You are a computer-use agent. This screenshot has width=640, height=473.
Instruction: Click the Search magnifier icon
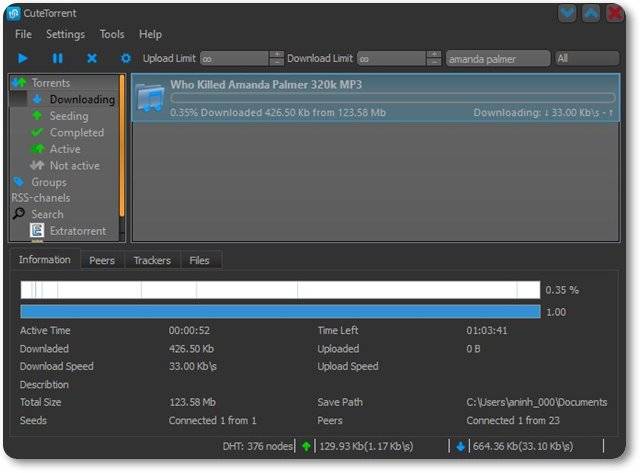tap(19, 213)
